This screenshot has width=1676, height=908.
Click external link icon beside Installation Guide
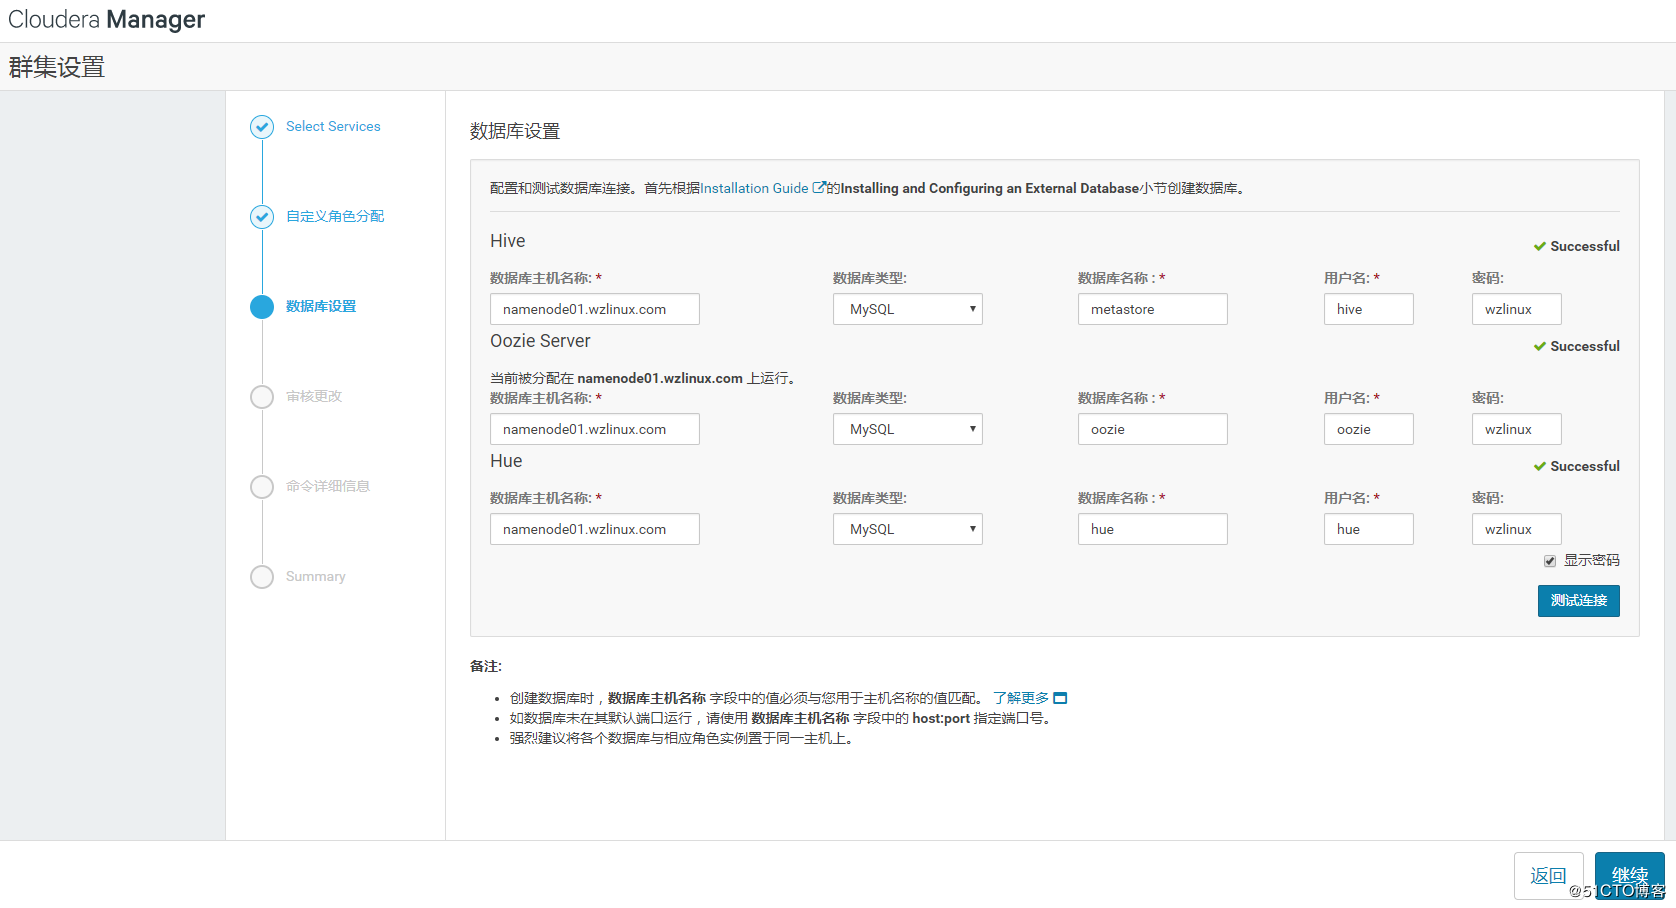click(819, 188)
